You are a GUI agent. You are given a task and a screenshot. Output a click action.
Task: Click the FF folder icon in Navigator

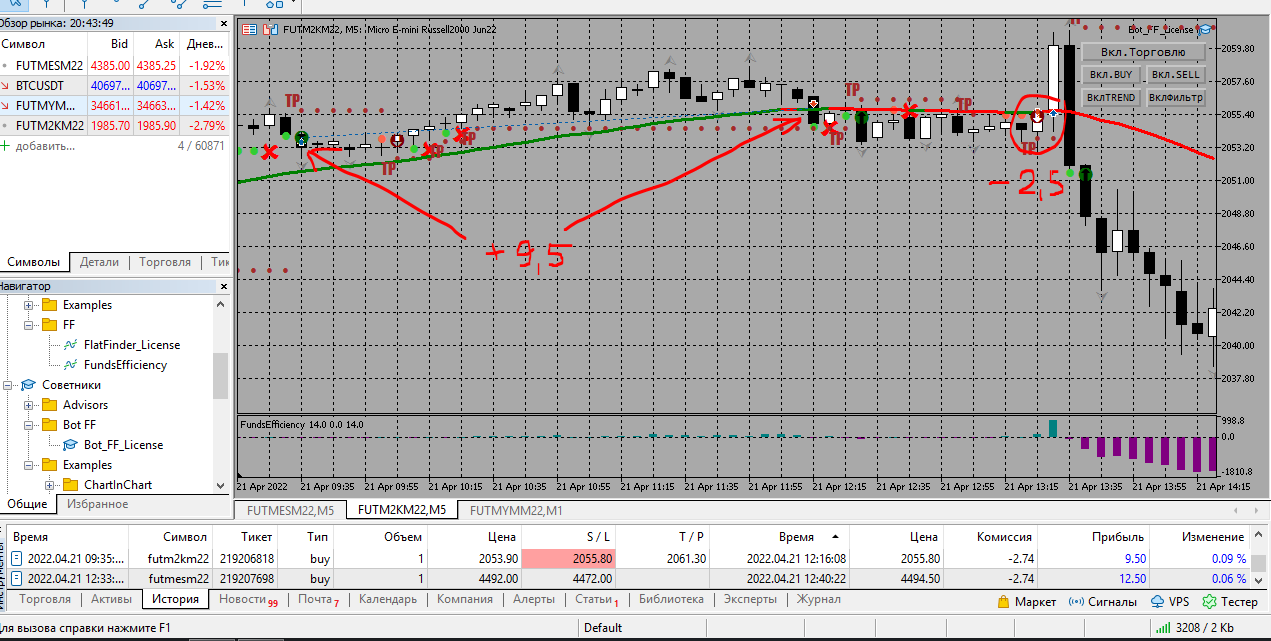tap(49, 325)
